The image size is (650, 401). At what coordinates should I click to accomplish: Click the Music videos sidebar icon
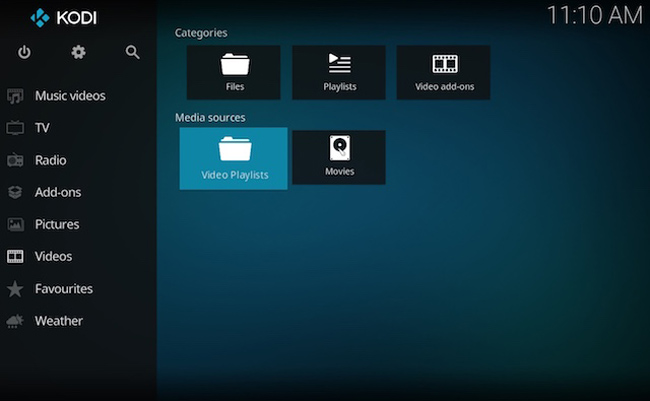(15, 96)
